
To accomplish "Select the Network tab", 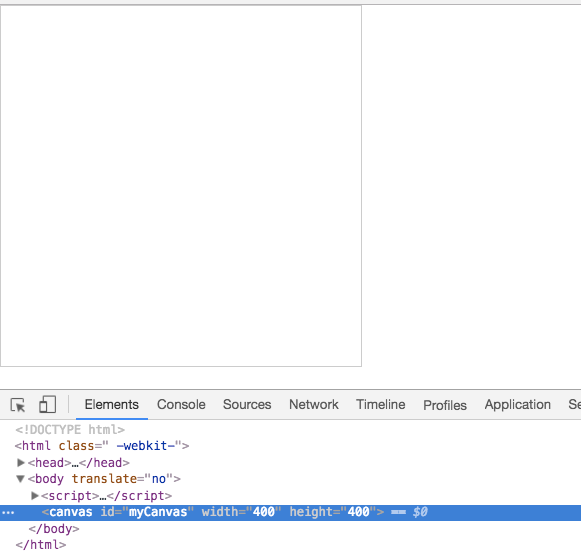I will point(313,405).
